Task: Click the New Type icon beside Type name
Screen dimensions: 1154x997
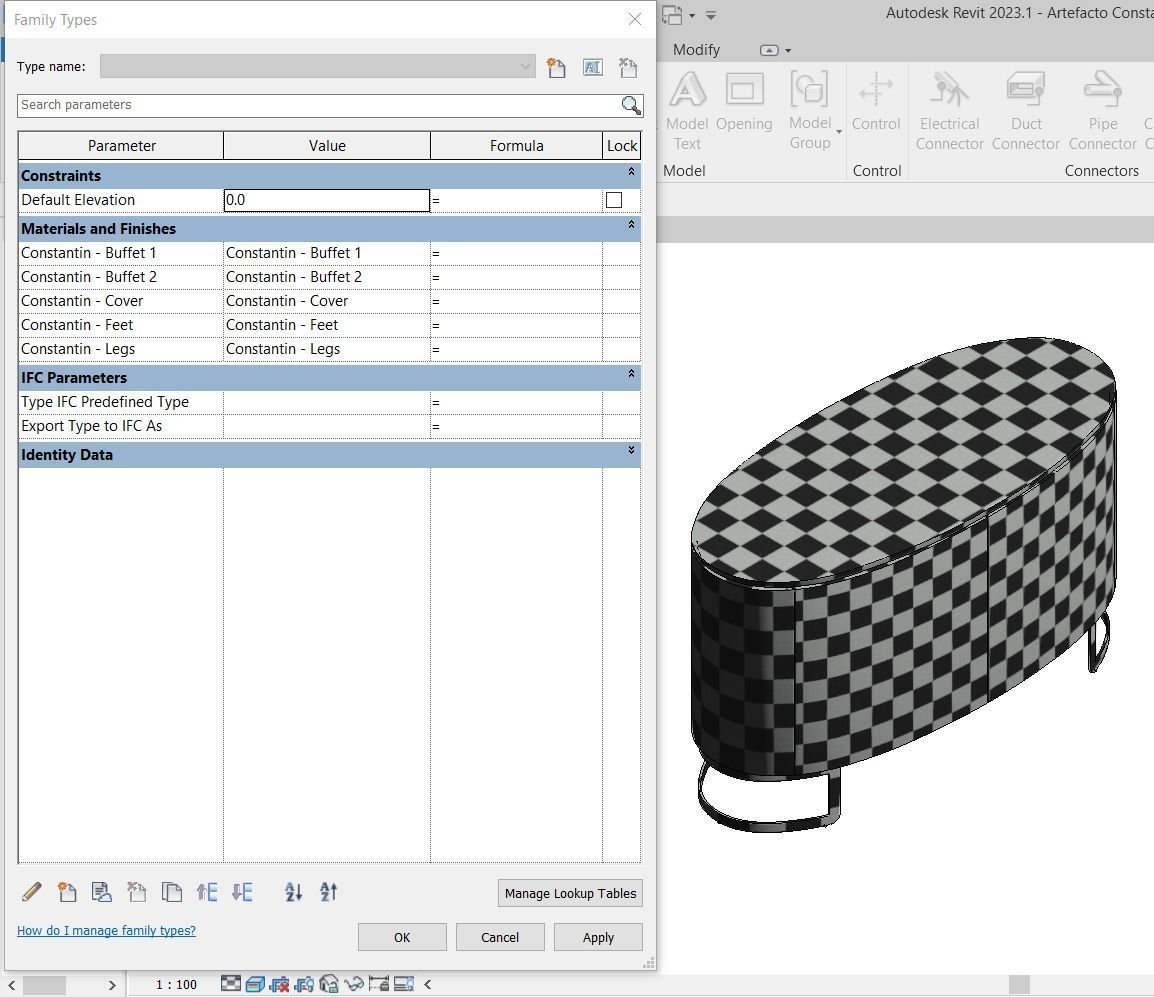Action: click(556, 68)
